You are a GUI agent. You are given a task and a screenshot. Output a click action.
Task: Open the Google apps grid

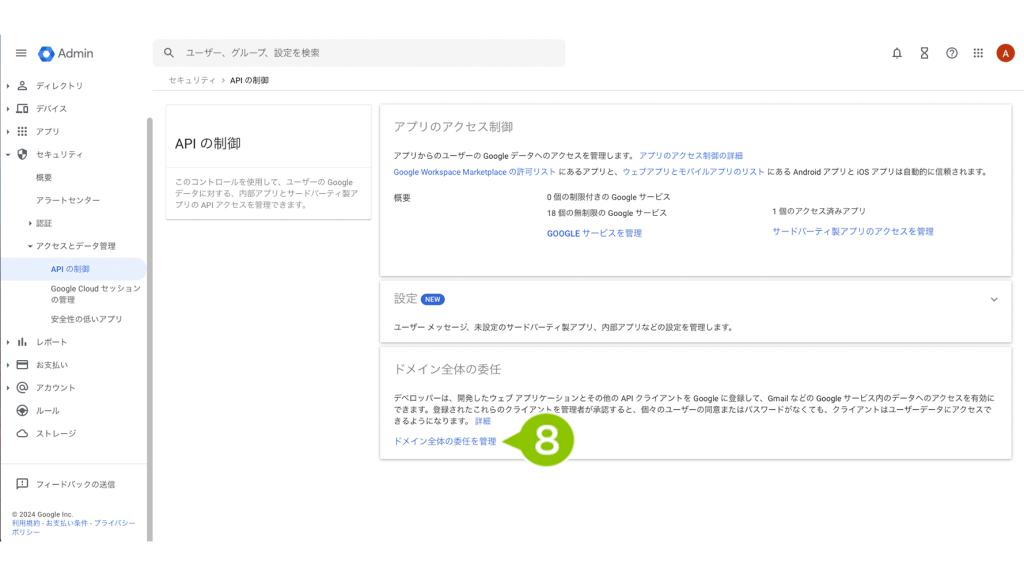(978, 54)
